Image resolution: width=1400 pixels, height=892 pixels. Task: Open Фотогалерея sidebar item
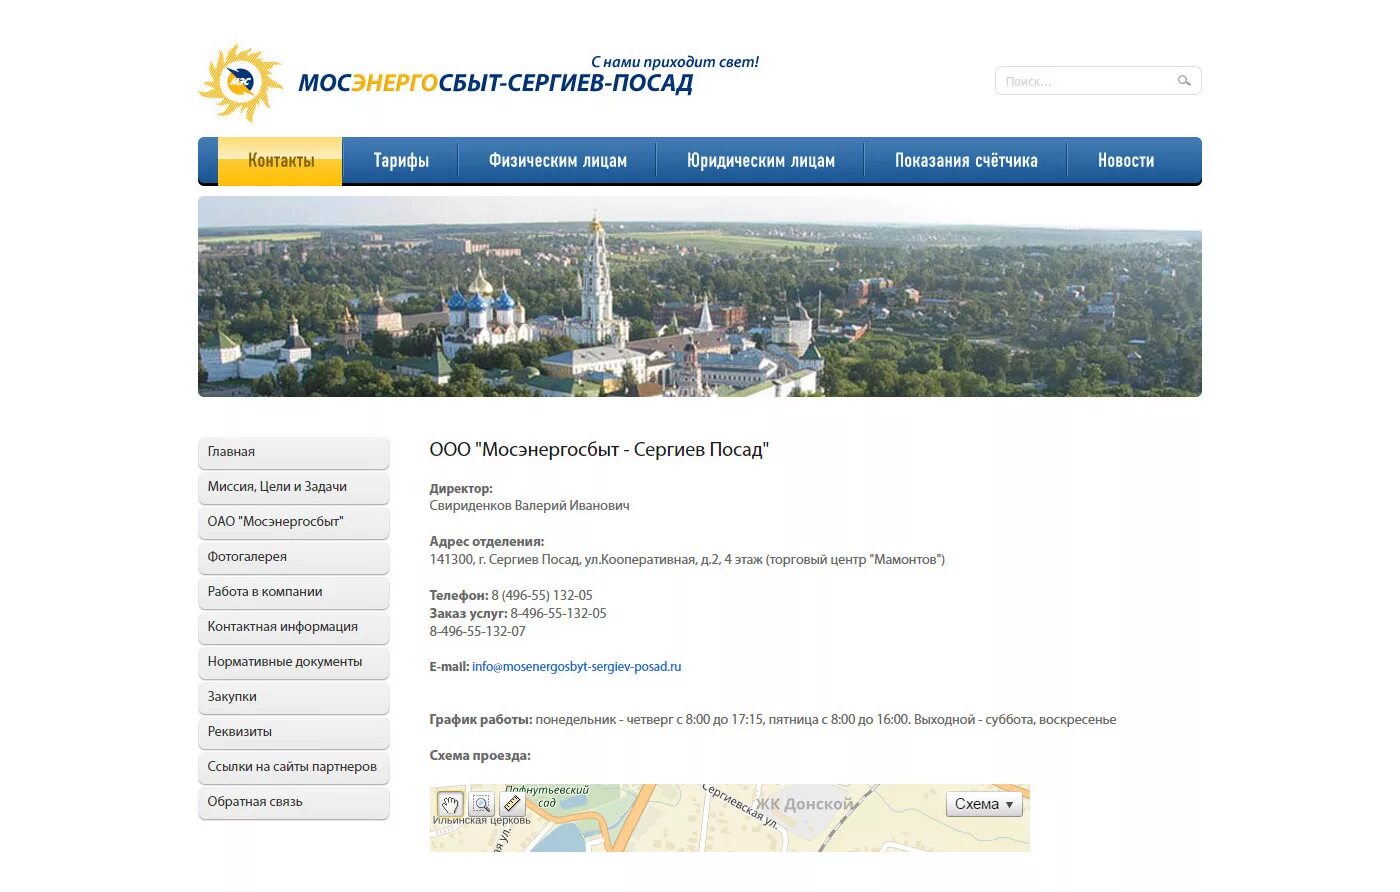[x=294, y=557]
